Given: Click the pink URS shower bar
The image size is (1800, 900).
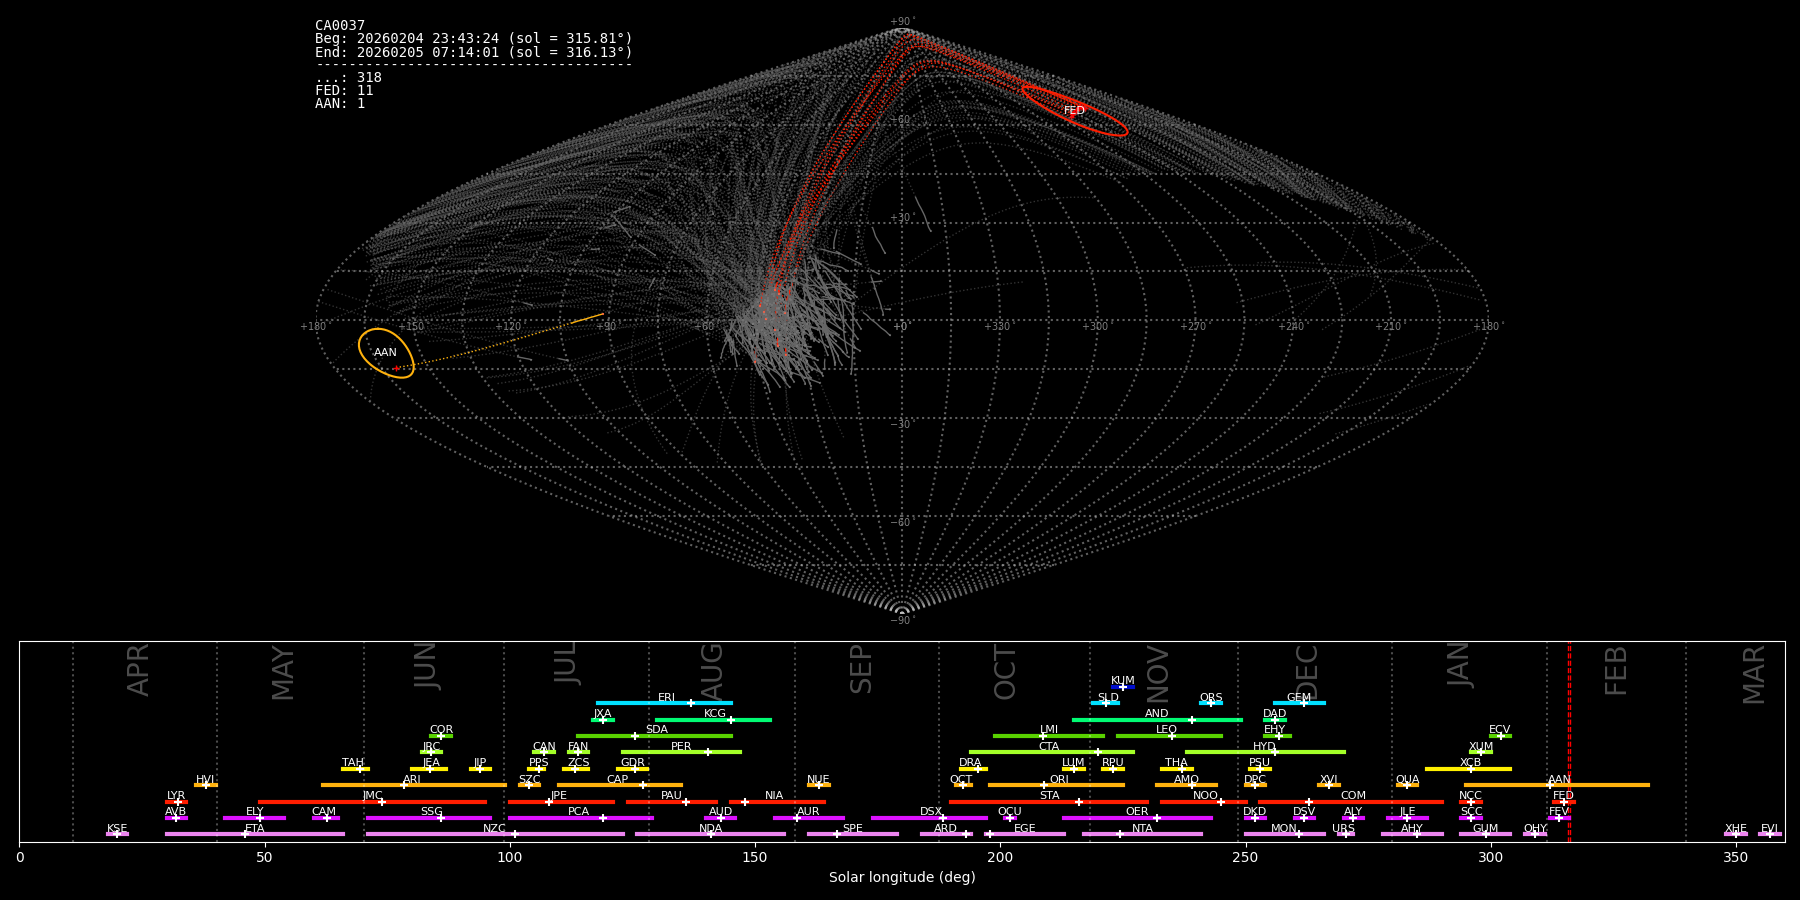Looking at the screenshot, I should tap(1345, 834).
